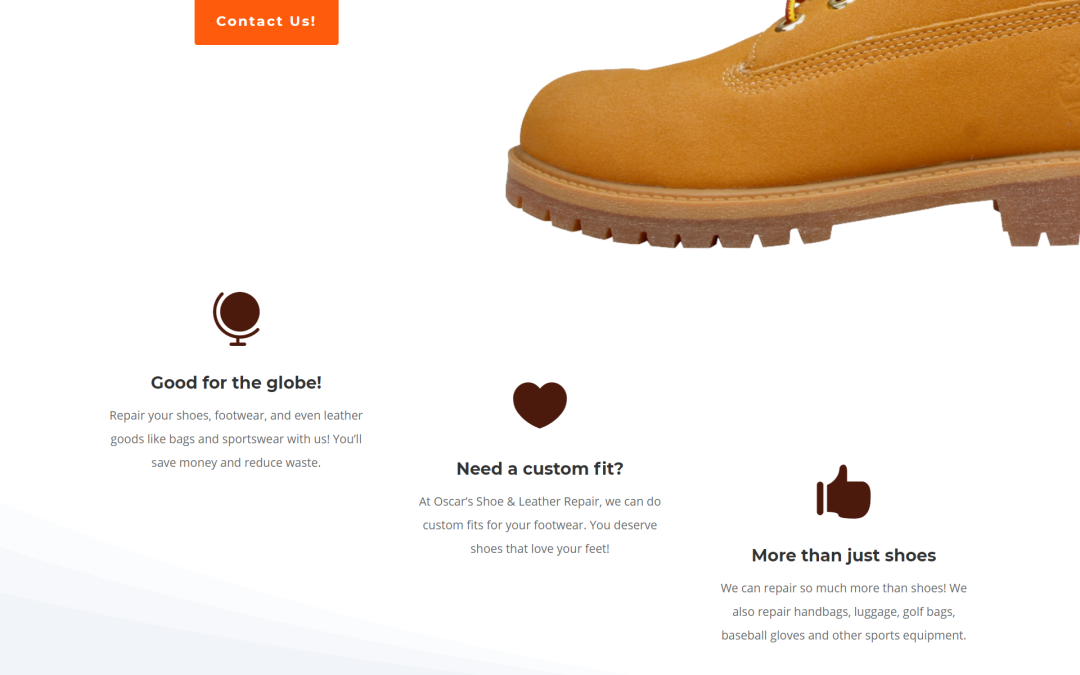Click paragraph about repairing shoes and footwear
This screenshot has height=675, width=1080.
pyautogui.click(x=236, y=439)
